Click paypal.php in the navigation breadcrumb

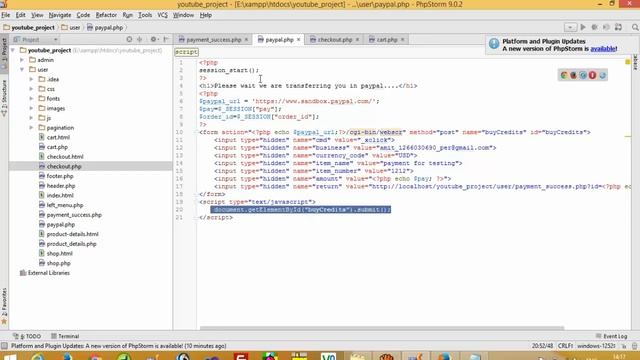click(x=105, y=28)
